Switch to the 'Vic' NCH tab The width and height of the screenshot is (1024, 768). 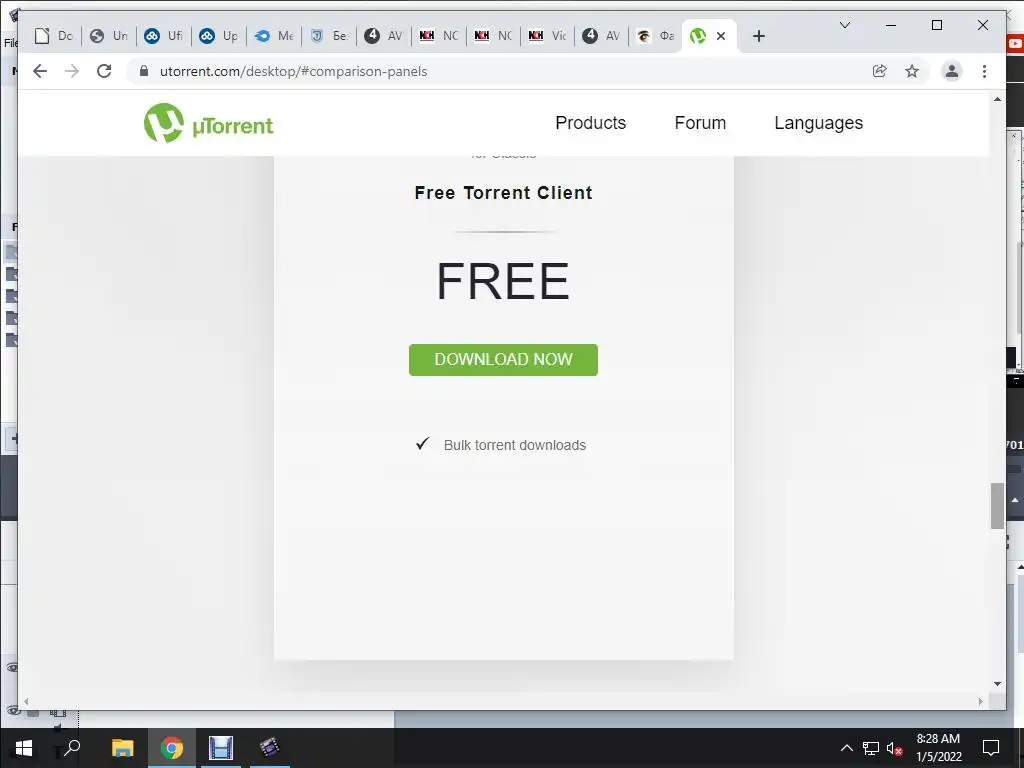(x=547, y=36)
